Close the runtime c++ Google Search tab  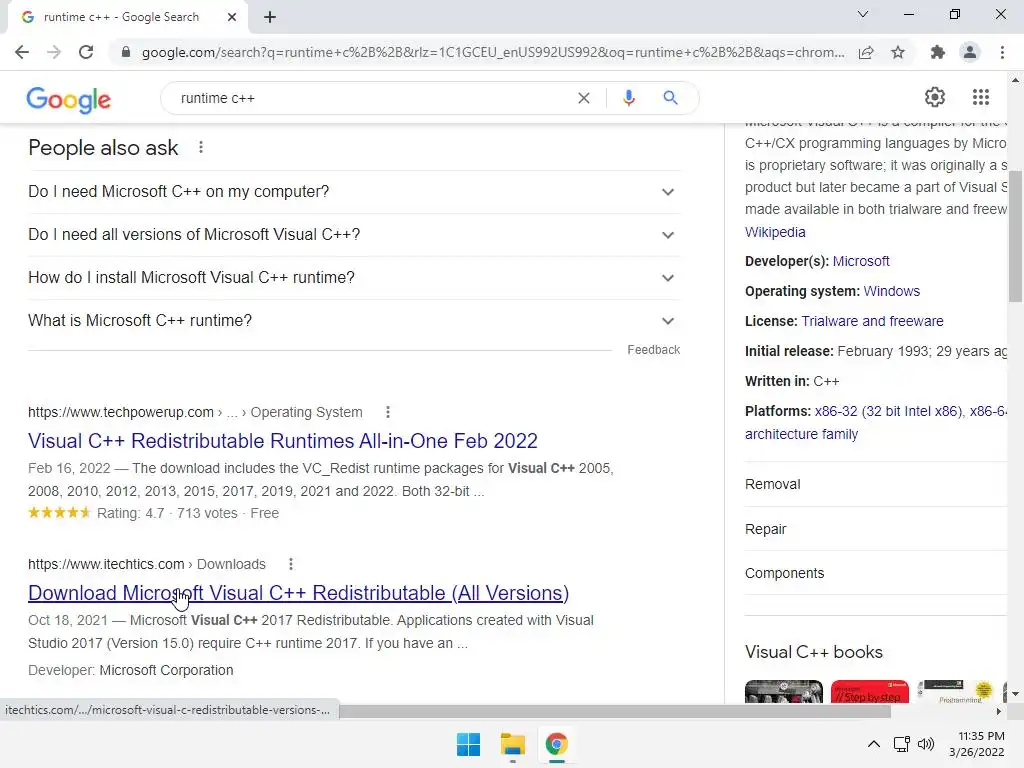[232, 17]
